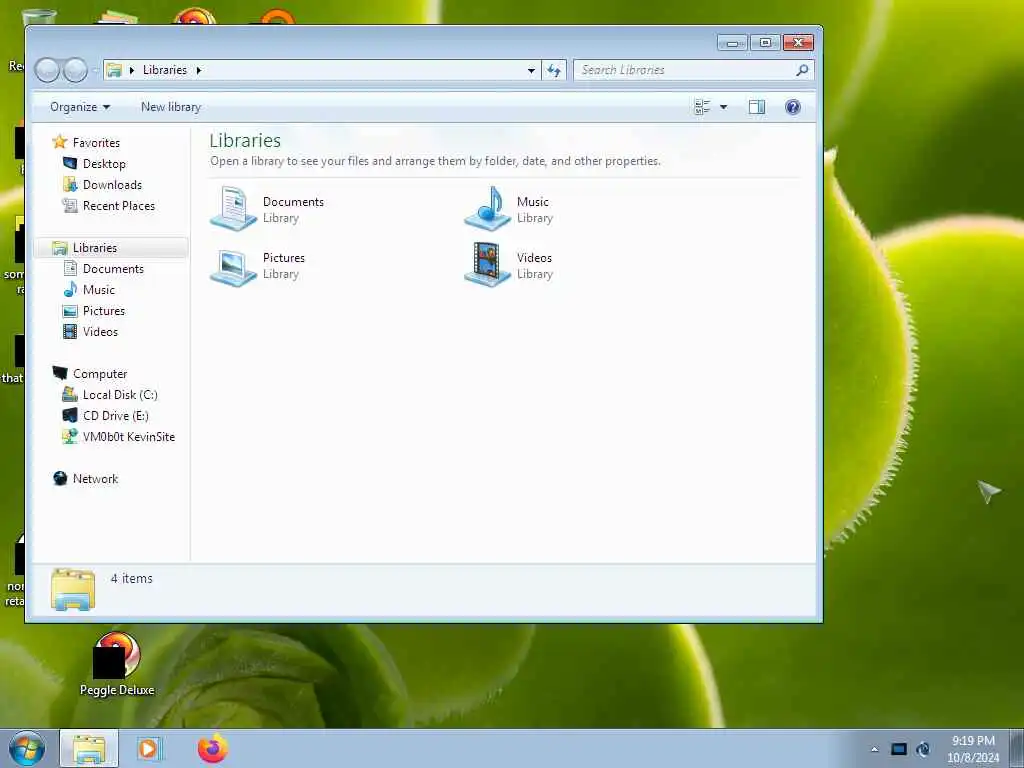Select the Peggle Deluxe desktop shortcut

[x=117, y=664]
